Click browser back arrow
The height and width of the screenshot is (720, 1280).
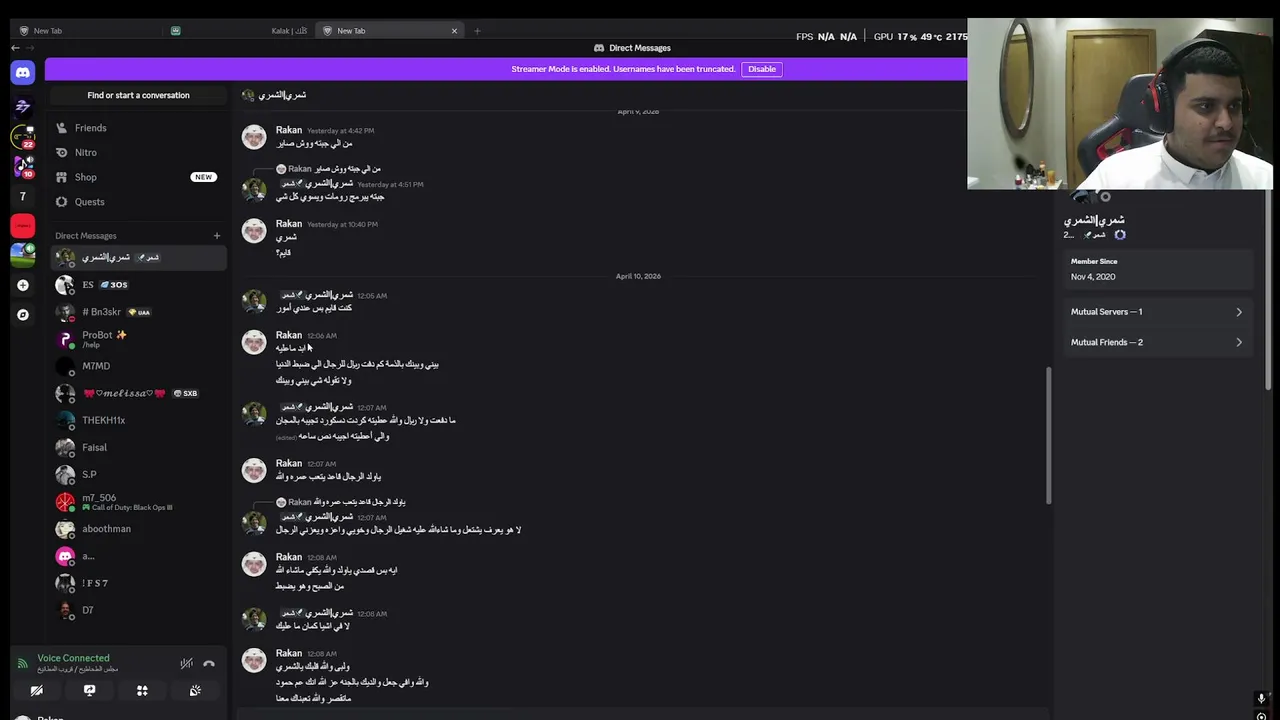click(x=15, y=47)
